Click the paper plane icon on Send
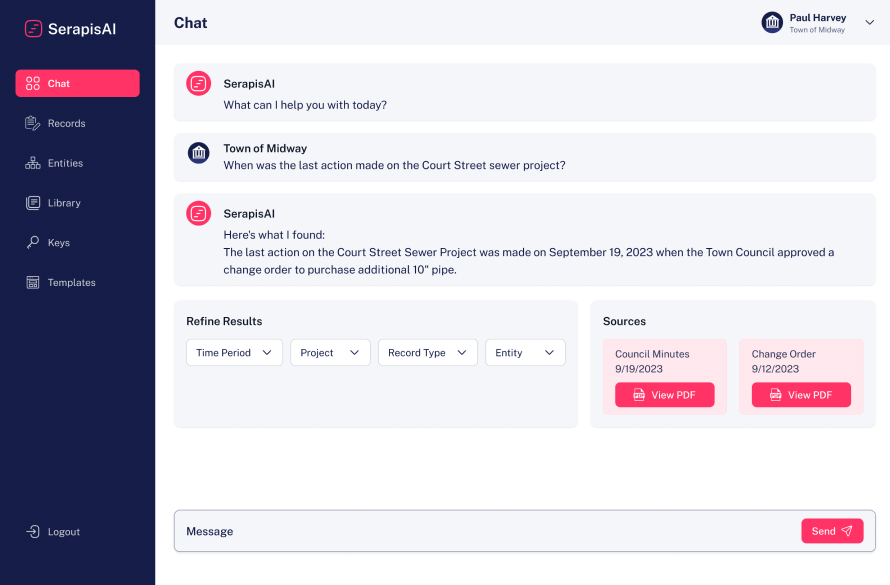This screenshot has height=585, width=890. pyautogui.click(x=847, y=531)
